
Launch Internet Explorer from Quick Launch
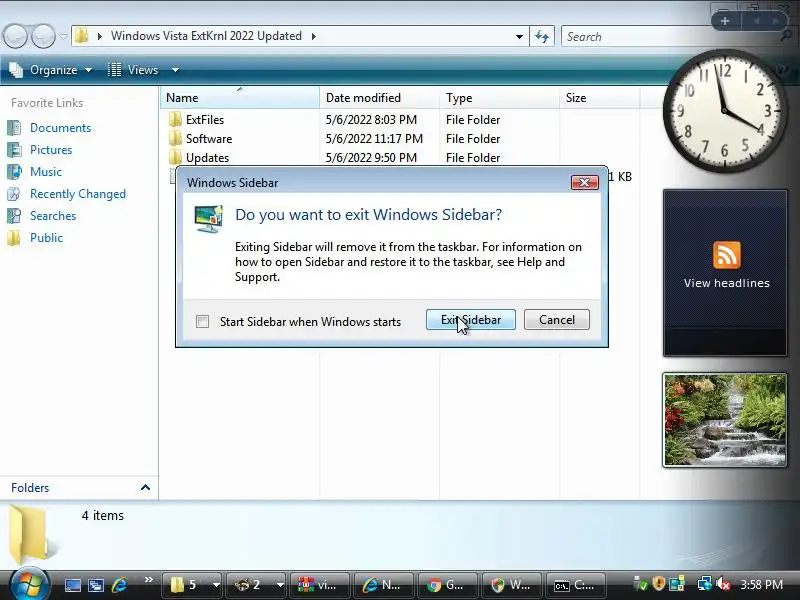click(119, 585)
